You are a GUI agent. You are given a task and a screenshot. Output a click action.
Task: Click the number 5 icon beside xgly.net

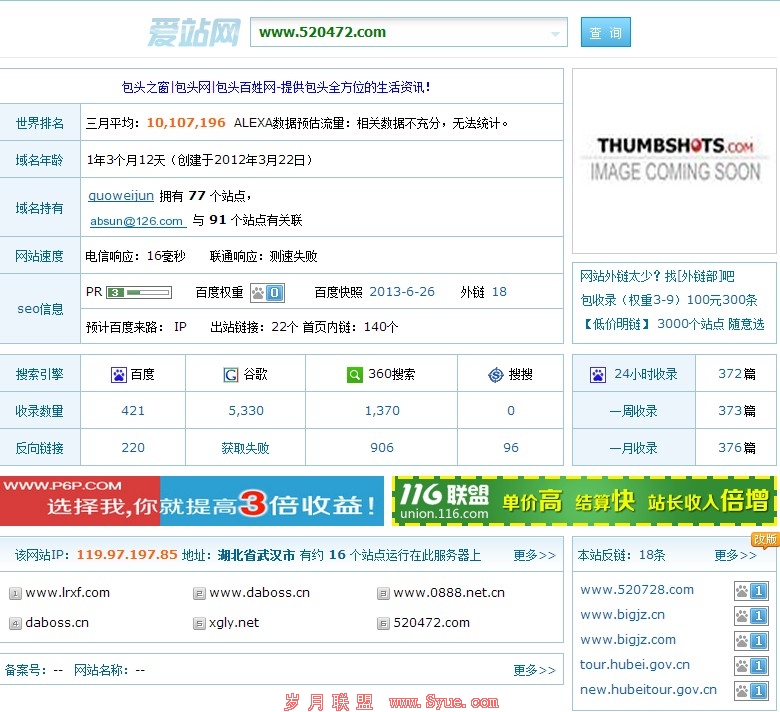[x=199, y=623]
